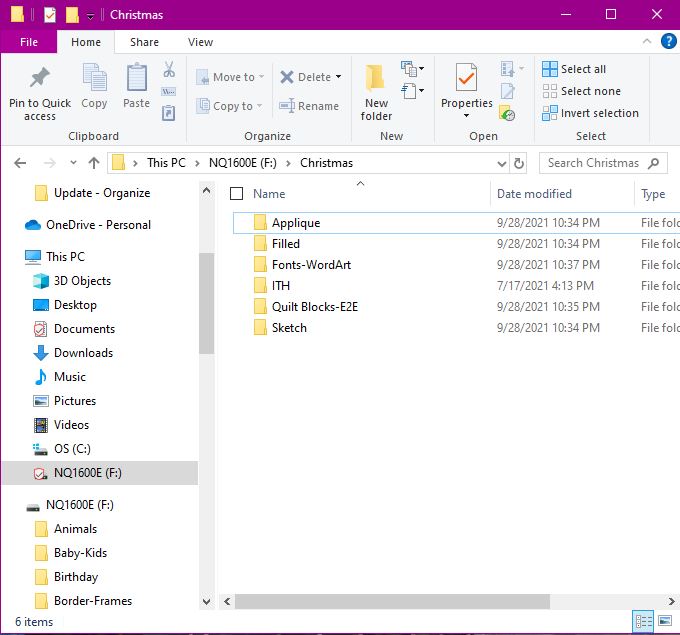680x635 pixels.
Task: Click the Copy path icon
Action: 169,92
